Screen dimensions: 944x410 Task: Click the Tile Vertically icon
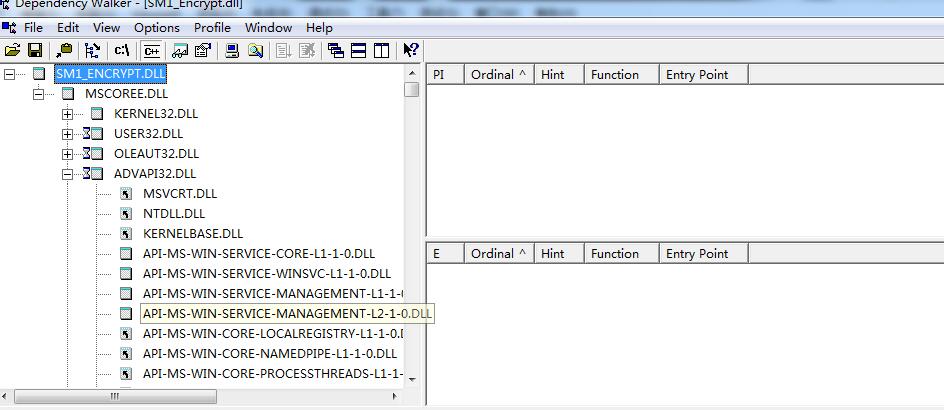point(381,51)
